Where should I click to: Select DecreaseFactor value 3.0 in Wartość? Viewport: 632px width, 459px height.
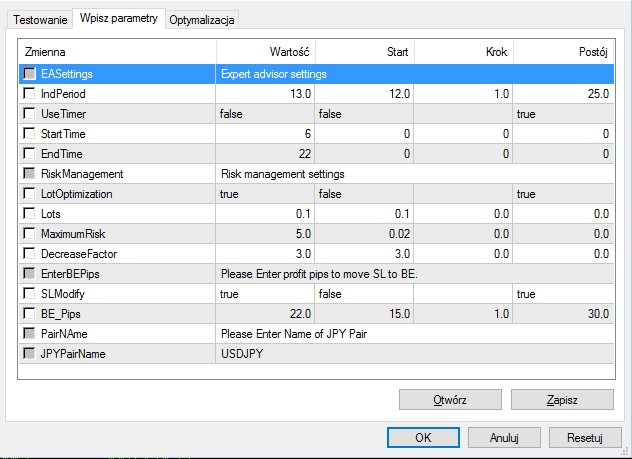click(x=265, y=254)
